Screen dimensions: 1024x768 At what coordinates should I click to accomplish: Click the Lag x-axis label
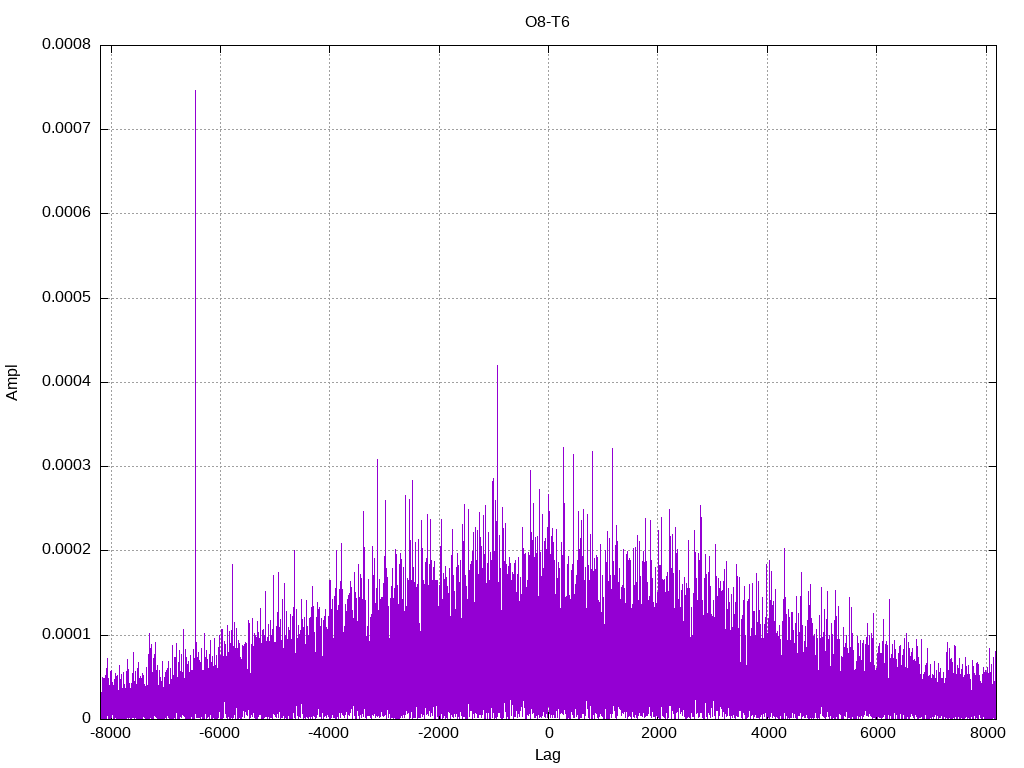(x=547, y=755)
